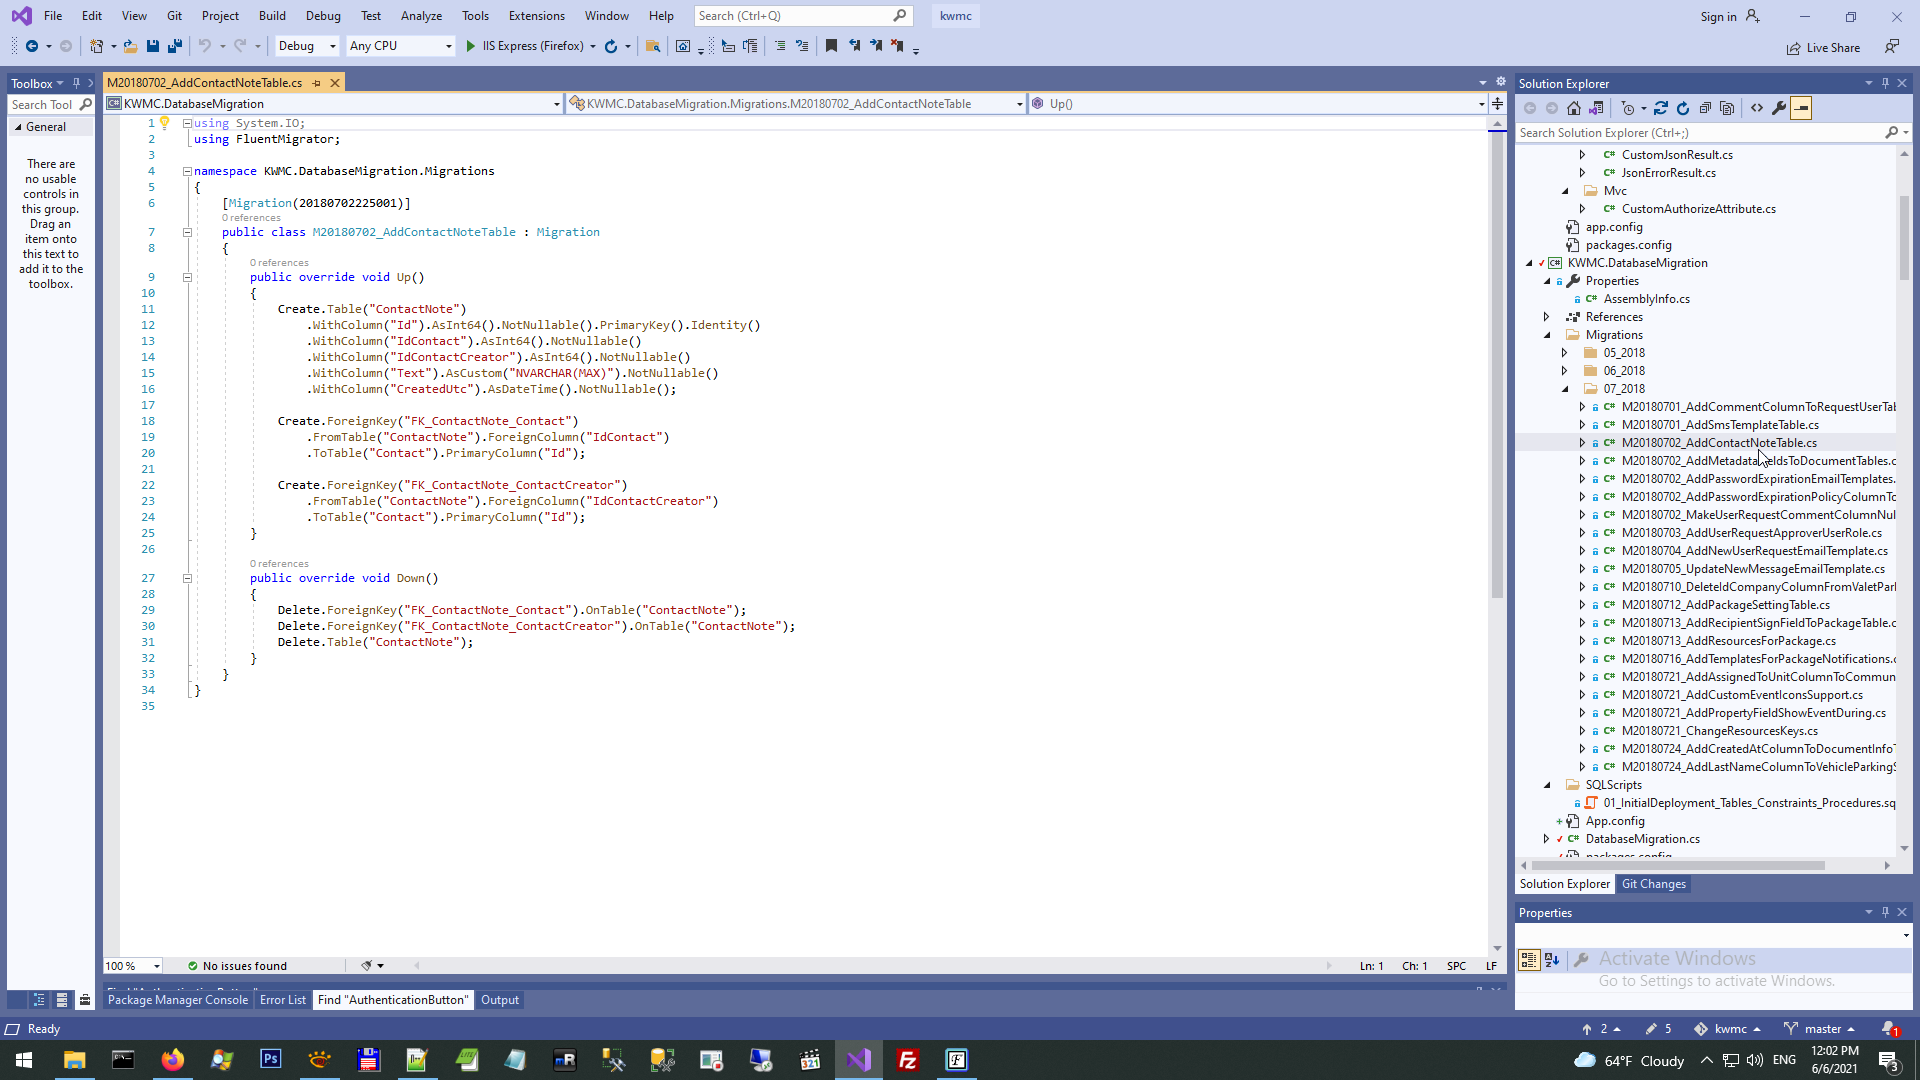Toggle Show All Files in Solution Explorer

(x=1727, y=108)
